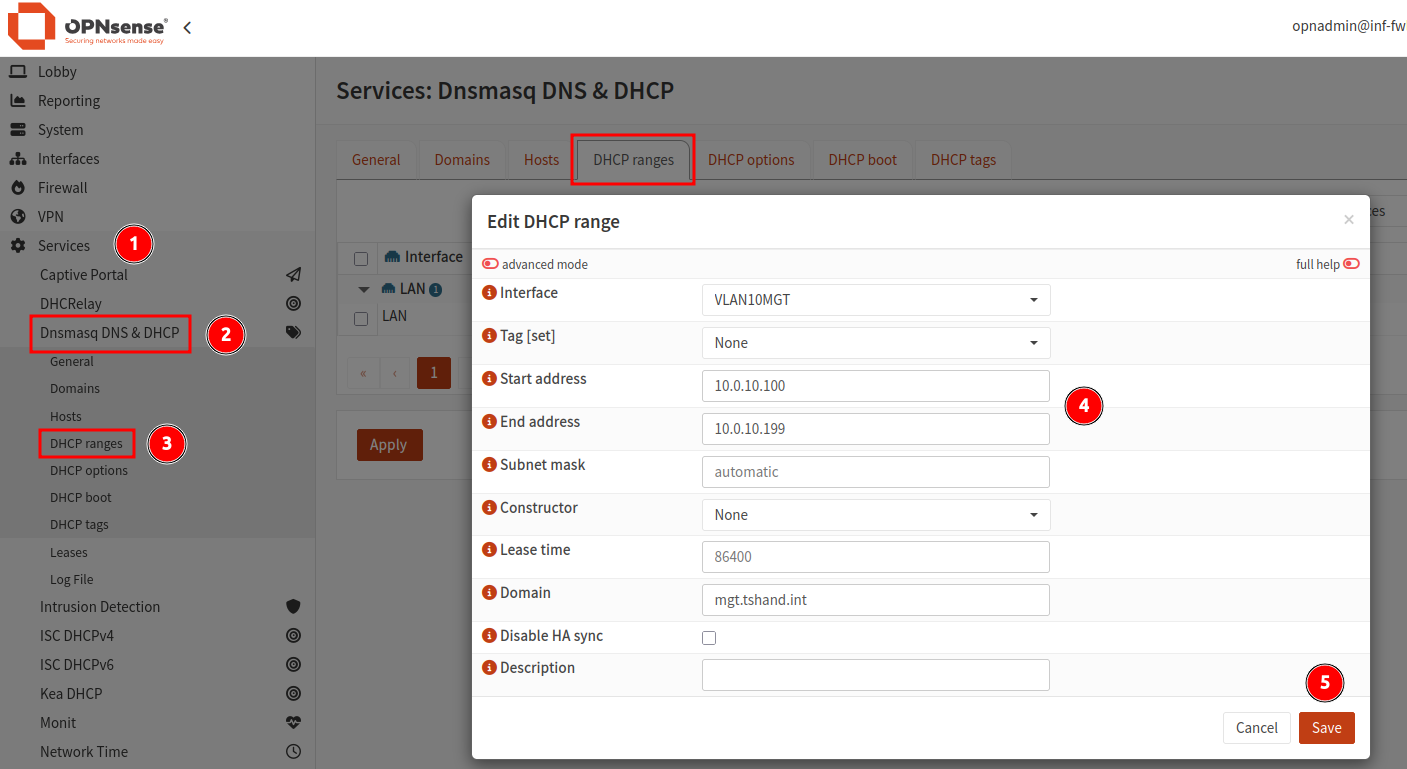
Task: Enable the Disable HA sync checkbox
Action: point(709,637)
